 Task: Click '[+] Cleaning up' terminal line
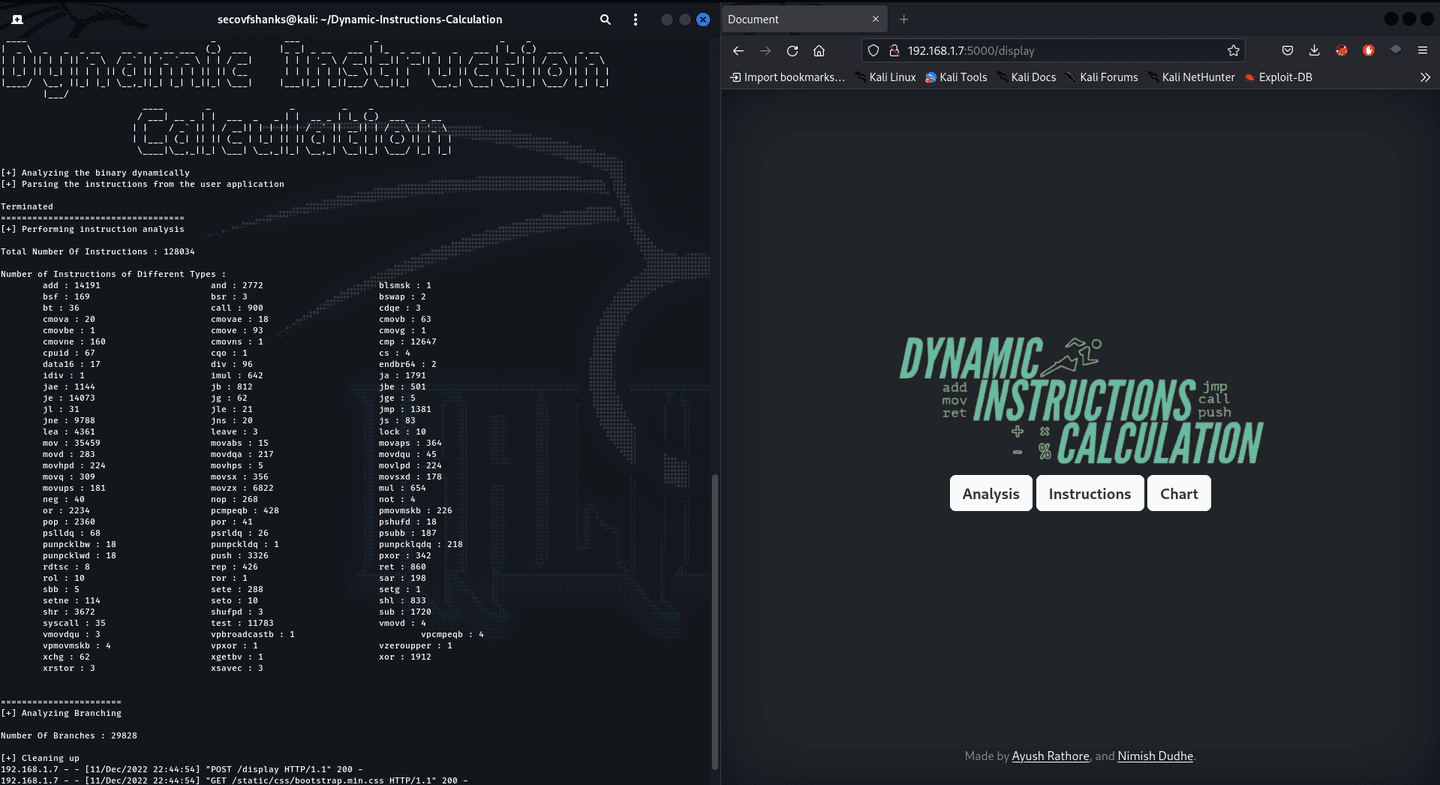click(40, 758)
